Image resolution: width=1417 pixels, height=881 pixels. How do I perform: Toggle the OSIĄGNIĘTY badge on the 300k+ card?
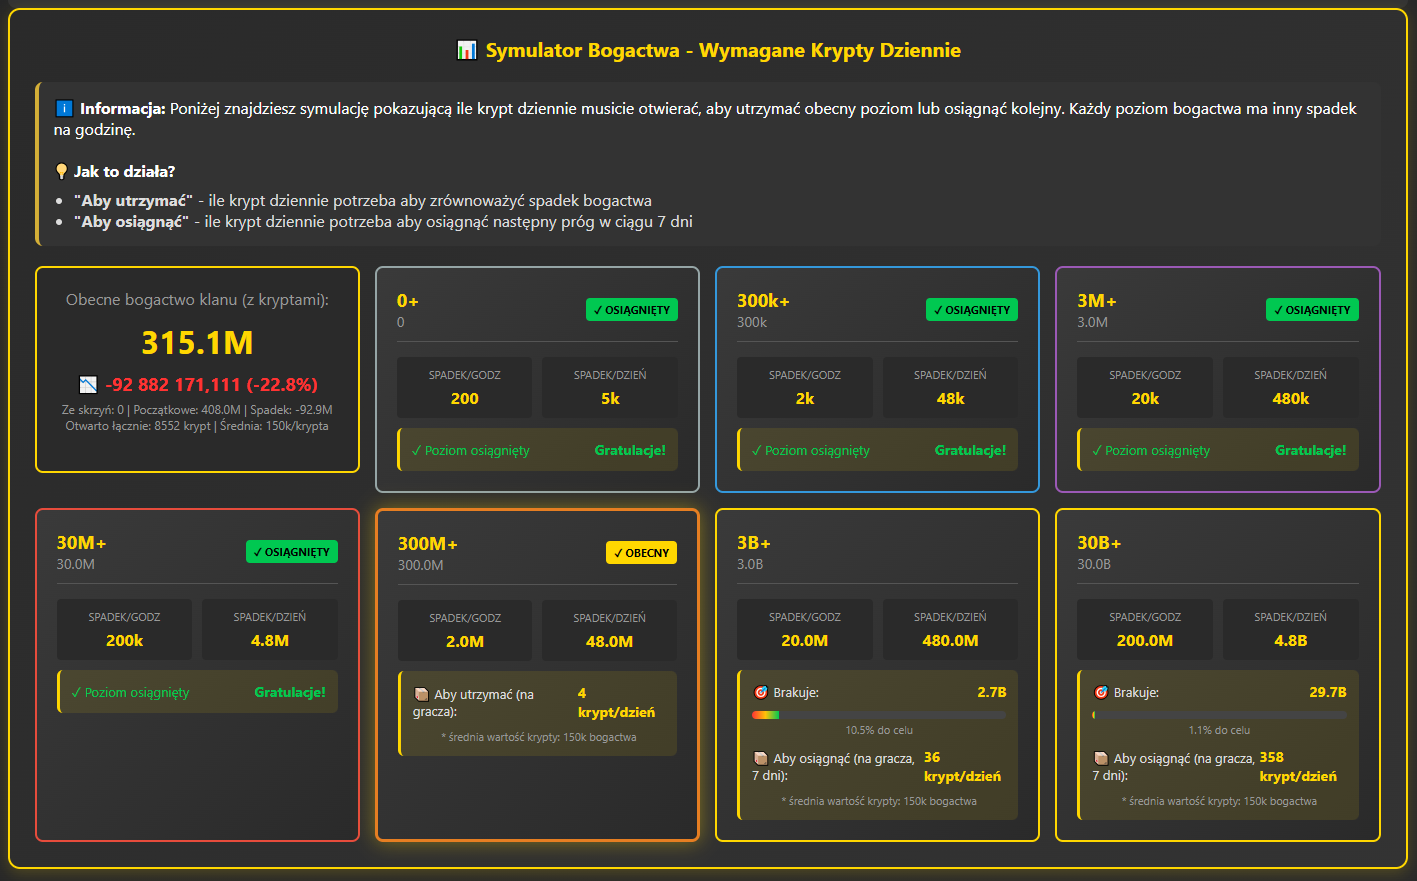coord(971,309)
